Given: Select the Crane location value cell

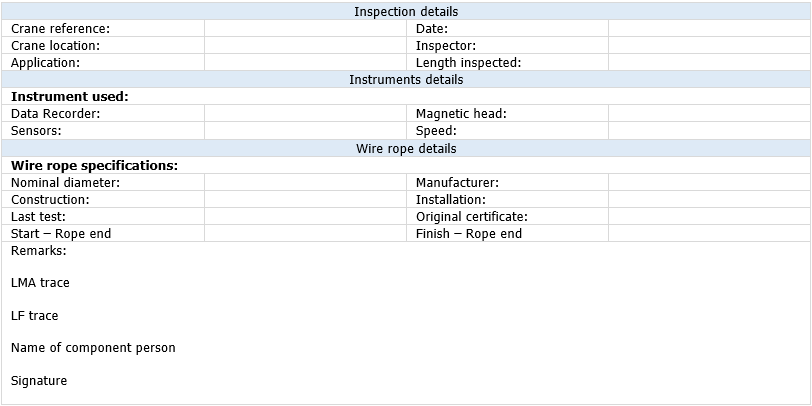Looking at the screenshot, I should tap(306, 46).
